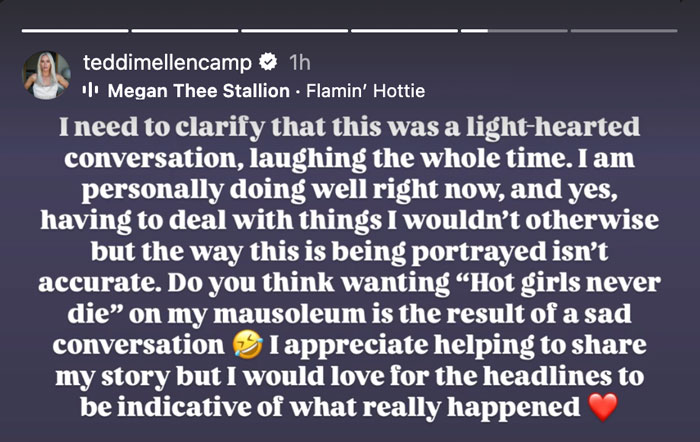Viewport: 700px width, 442px height.
Task: Click the 1h story timestamp
Action: [x=300, y=63]
